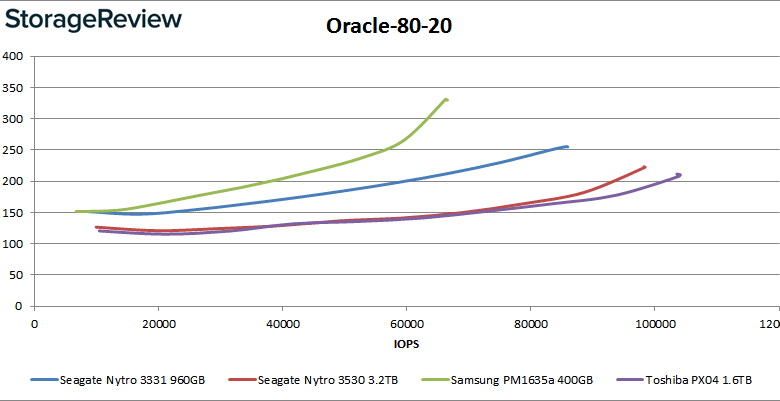Click the 100 y-axis label
The width and height of the screenshot is (780, 401).
pyautogui.click(x=12, y=243)
